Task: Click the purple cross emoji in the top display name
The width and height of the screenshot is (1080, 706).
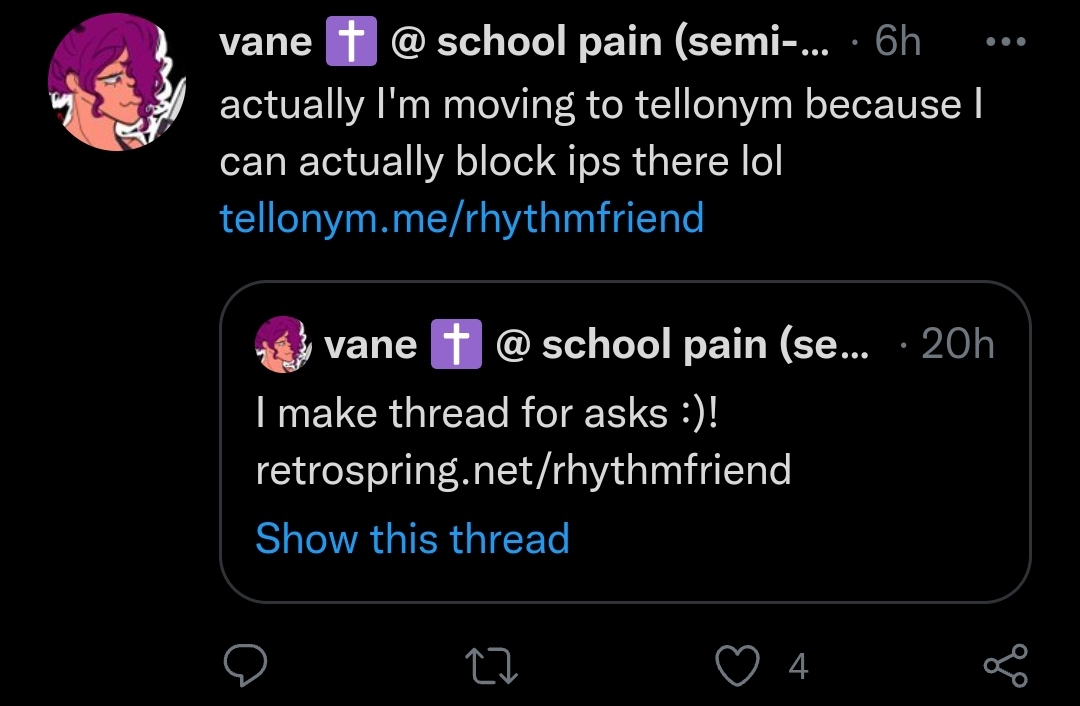Action: pos(351,41)
